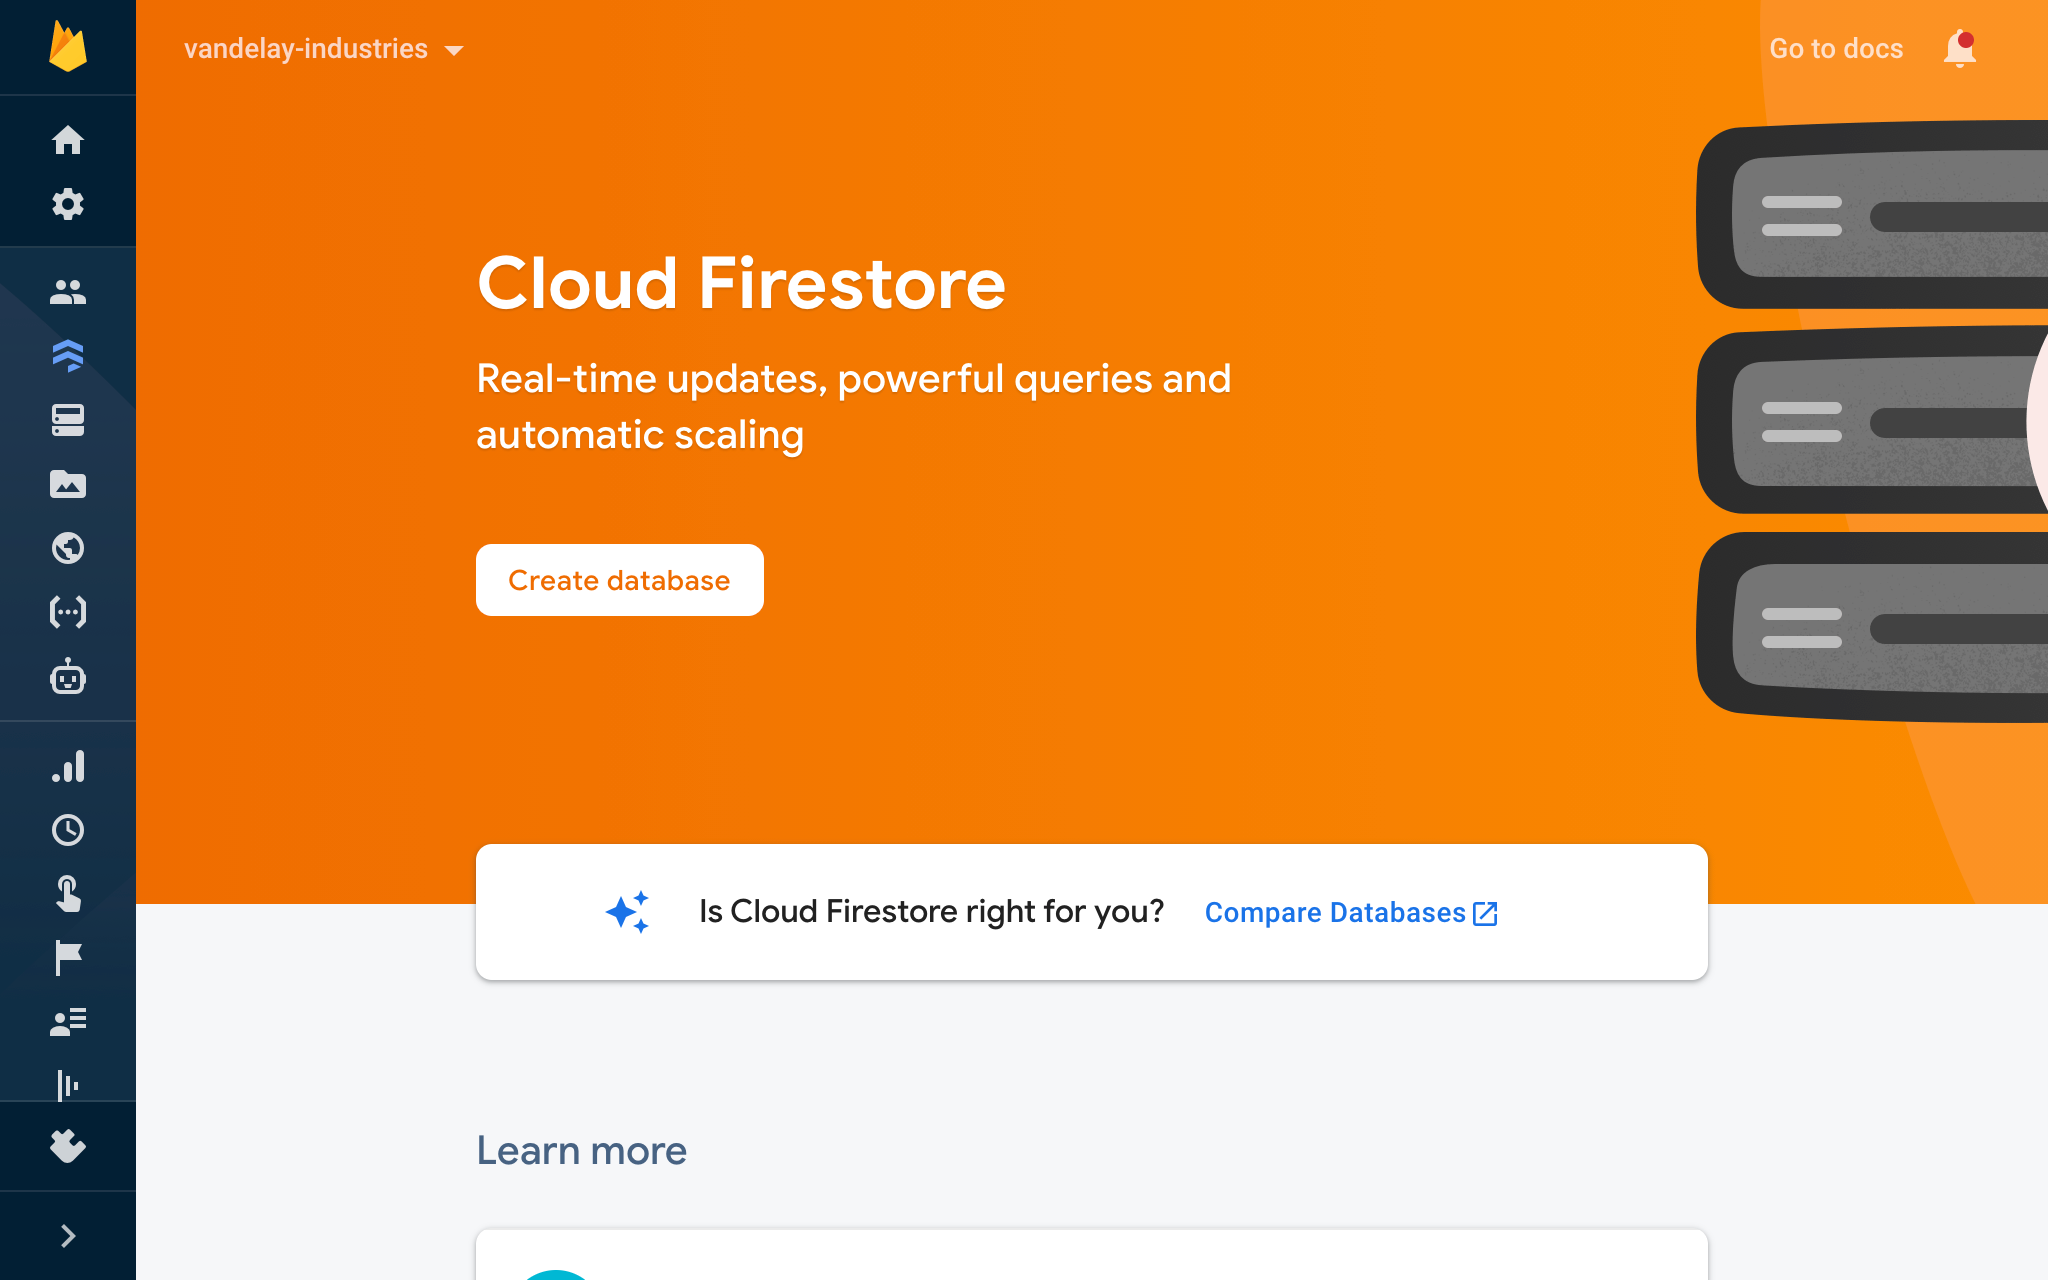The width and height of the screenshot is (2048, 1280).
Task: Open Authentication users icon in sidebar
Action: pos(68,292)
